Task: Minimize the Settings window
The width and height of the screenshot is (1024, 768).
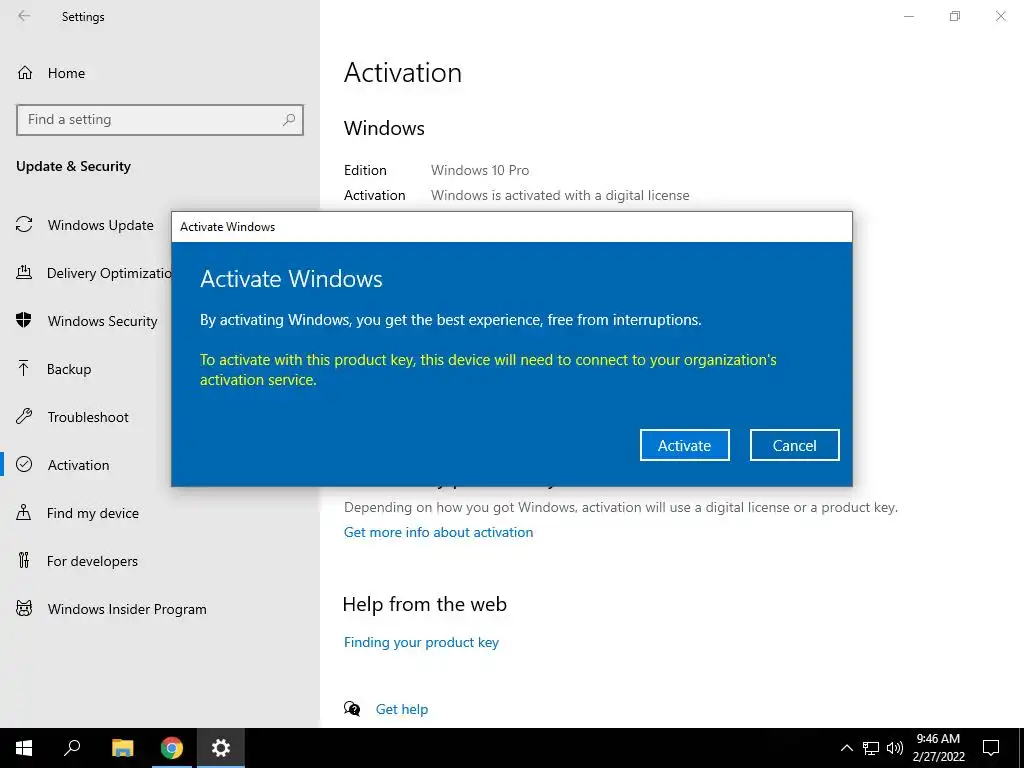Action: click(x=909, y=16)
